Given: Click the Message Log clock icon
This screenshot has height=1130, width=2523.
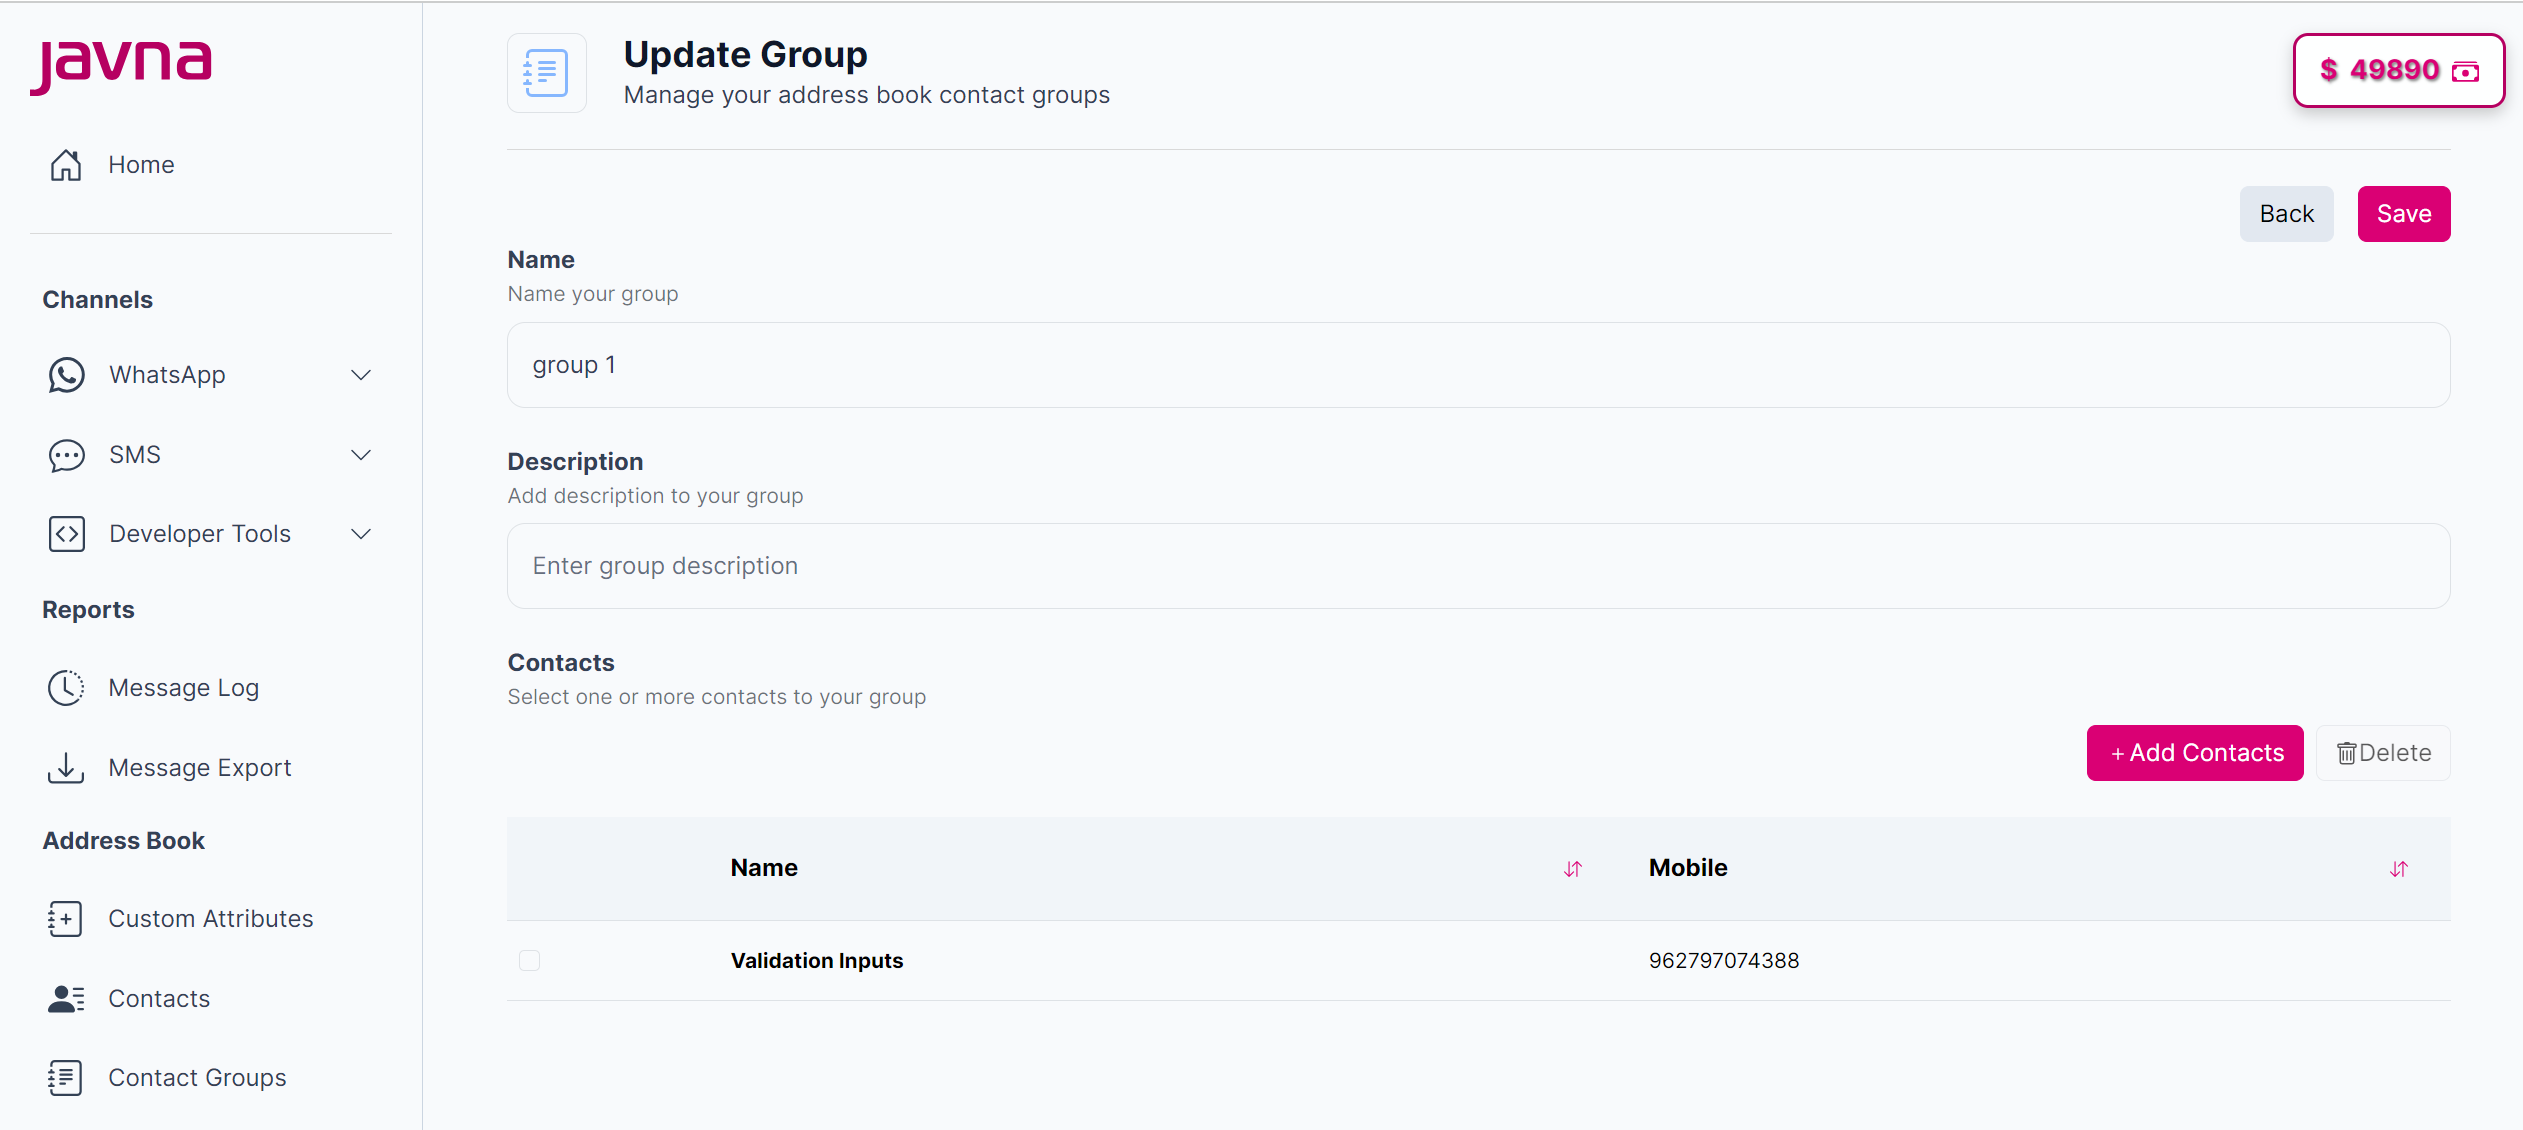Looking at the screenshot, I should point(65,687).
